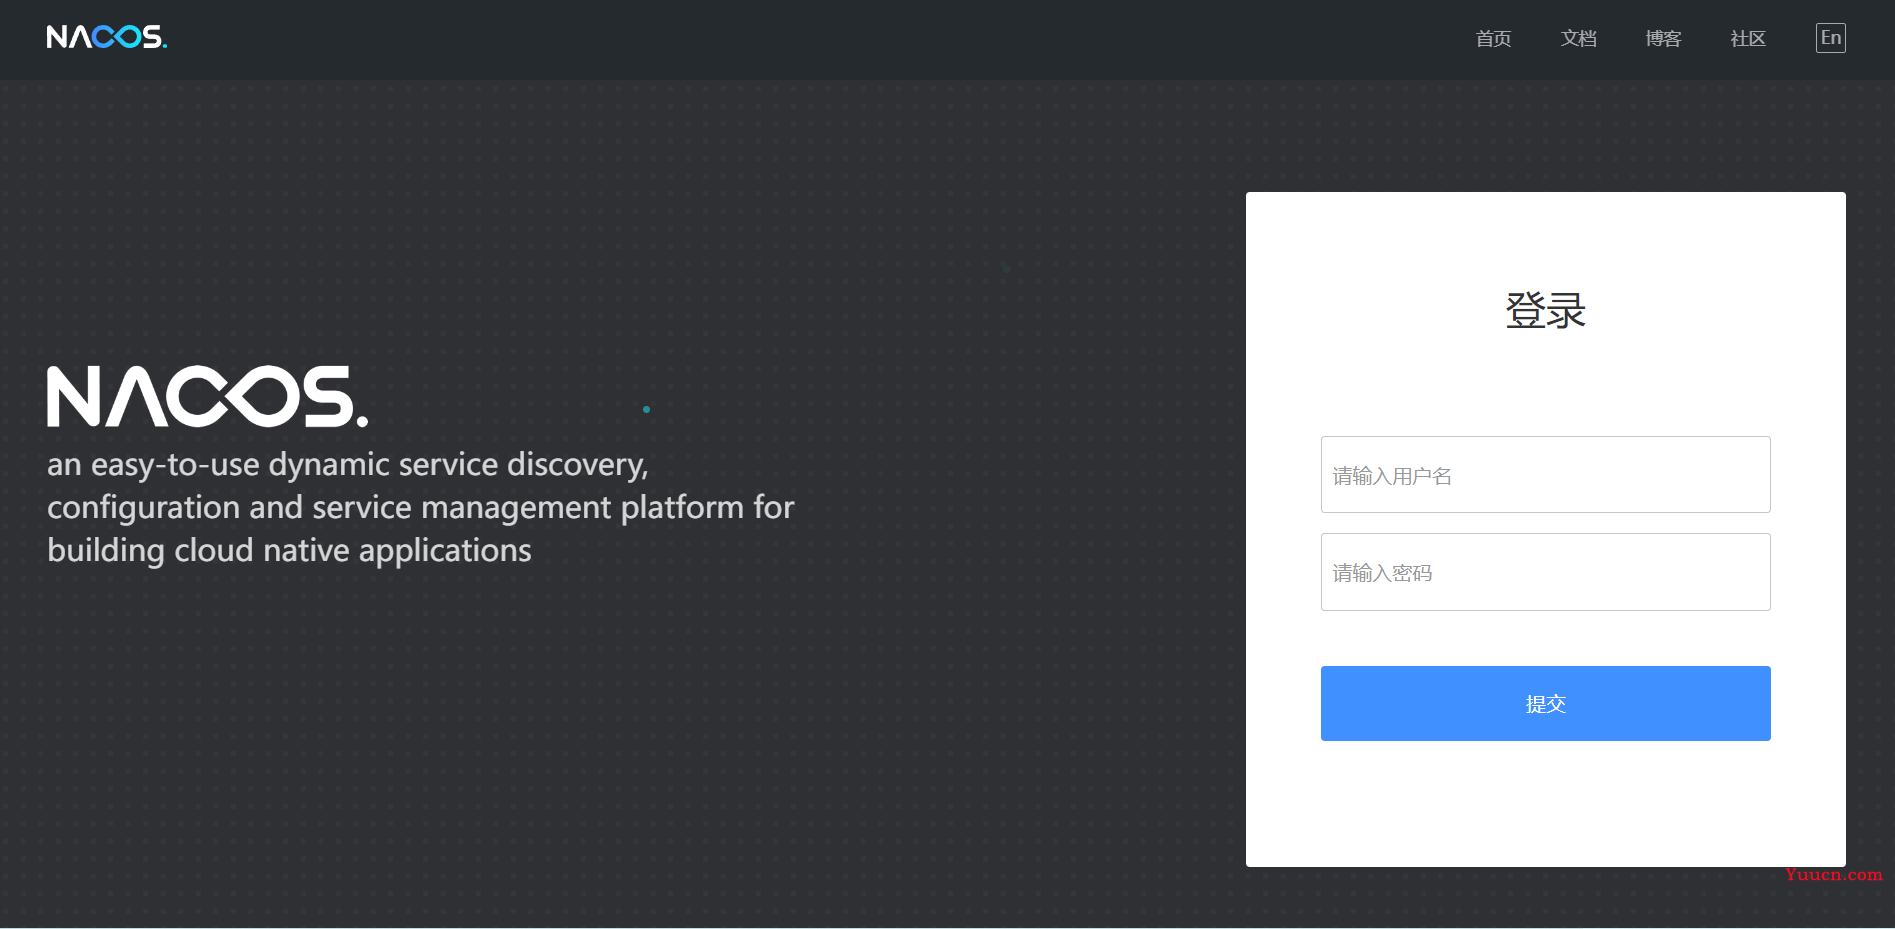The width and height of the screenshot is (1895, 929).
Task: Focus the 请输入密码 password field
Action: [x=1545, y=572]
